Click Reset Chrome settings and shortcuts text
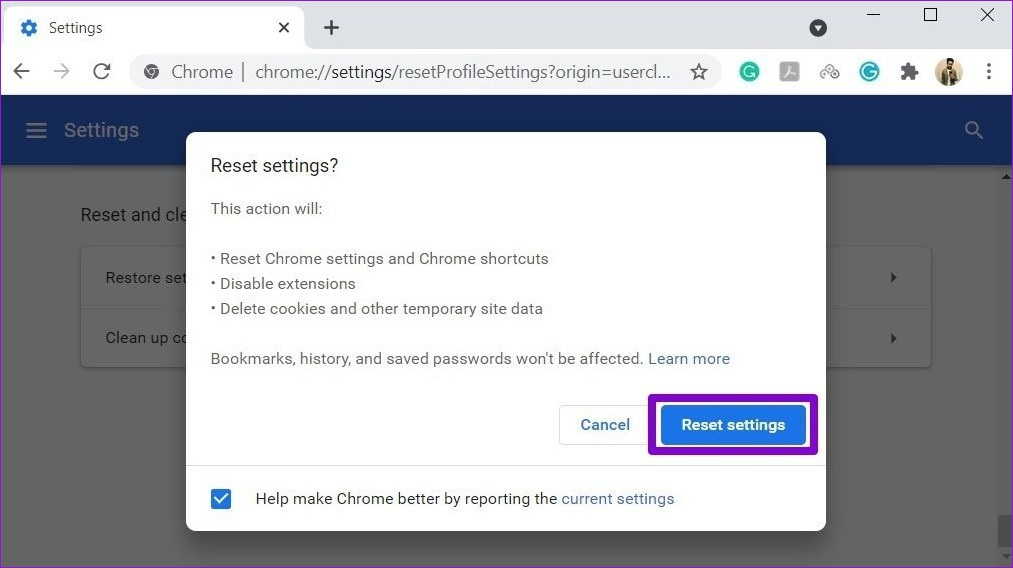The width and height of the screenshot is (1013, 568). 384,258
